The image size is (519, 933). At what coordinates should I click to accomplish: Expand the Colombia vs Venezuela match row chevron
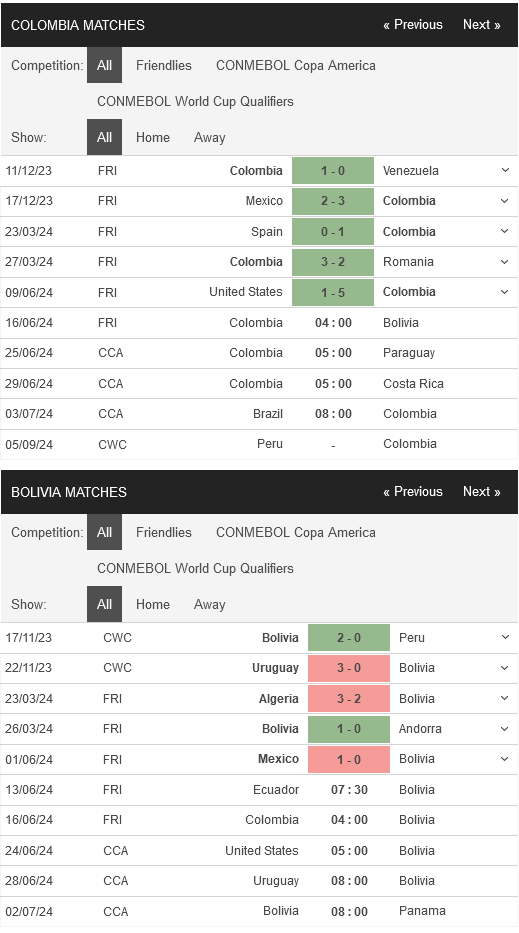pyautogui.click(x=505, y=170)
